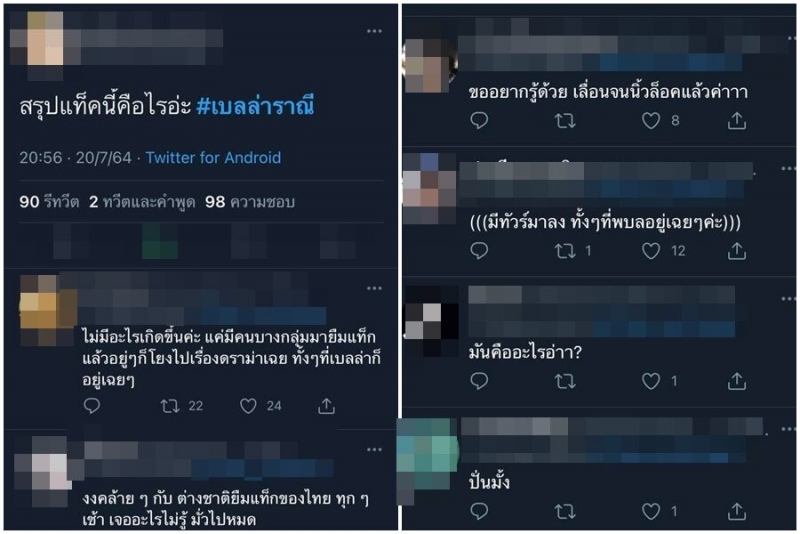This screenshot has width=800, height=534.
Task: Open more options on the ไม่มีอะไรเกิดขึ้นค่ะ reply
Action: [374, 289]
